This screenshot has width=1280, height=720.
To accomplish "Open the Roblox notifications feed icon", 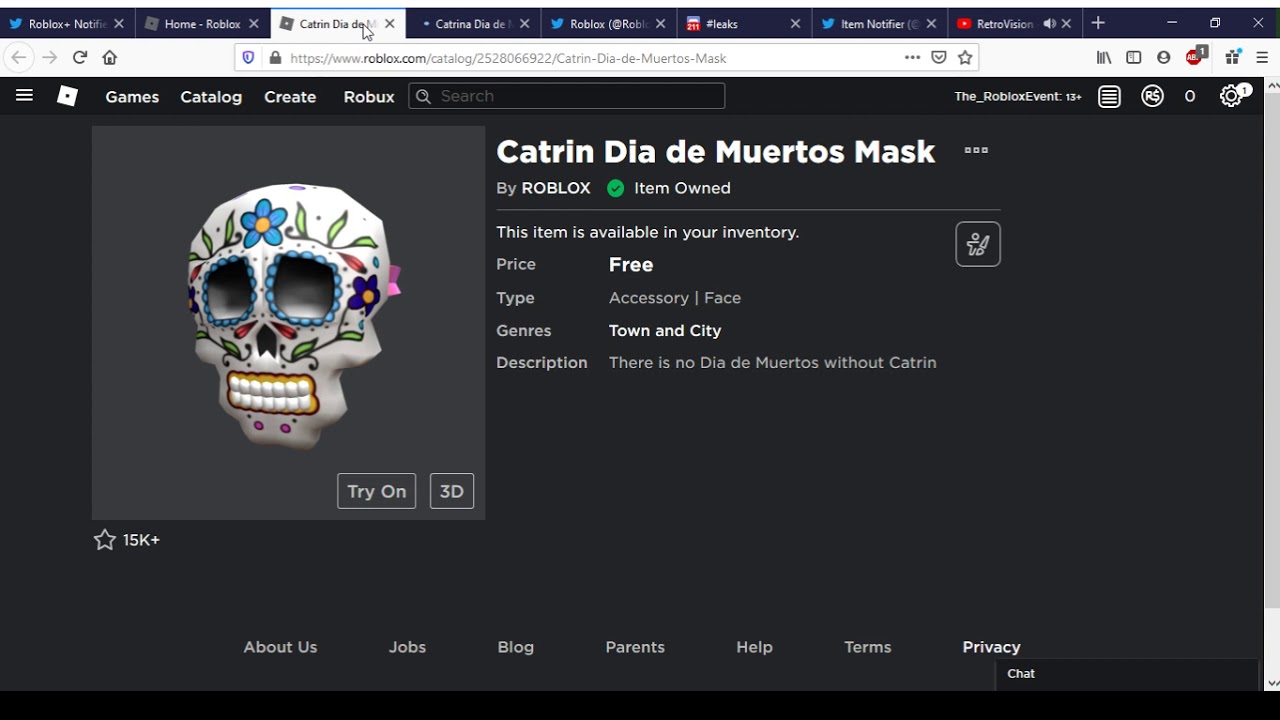I will pos(1109,96).
